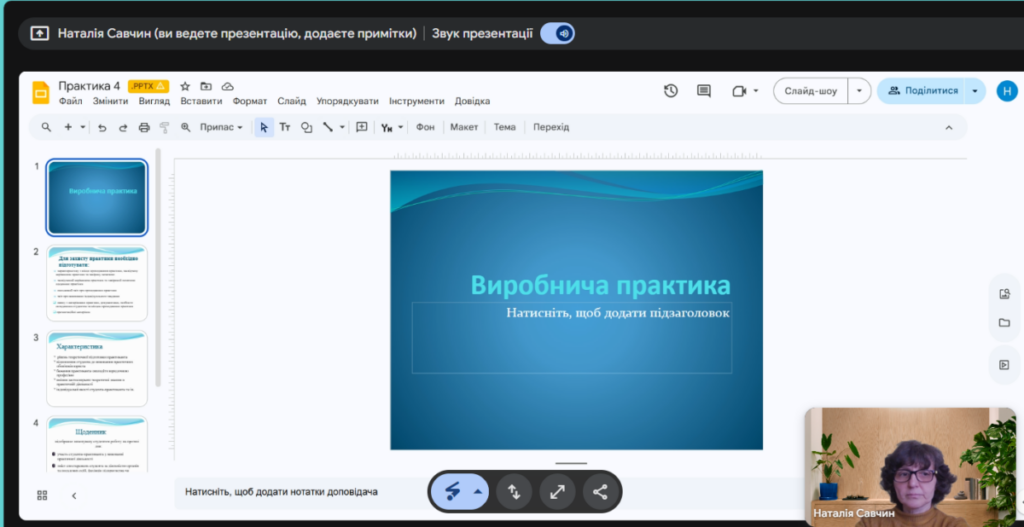Collapse the toolbar with the up chevron

point(949,127)
